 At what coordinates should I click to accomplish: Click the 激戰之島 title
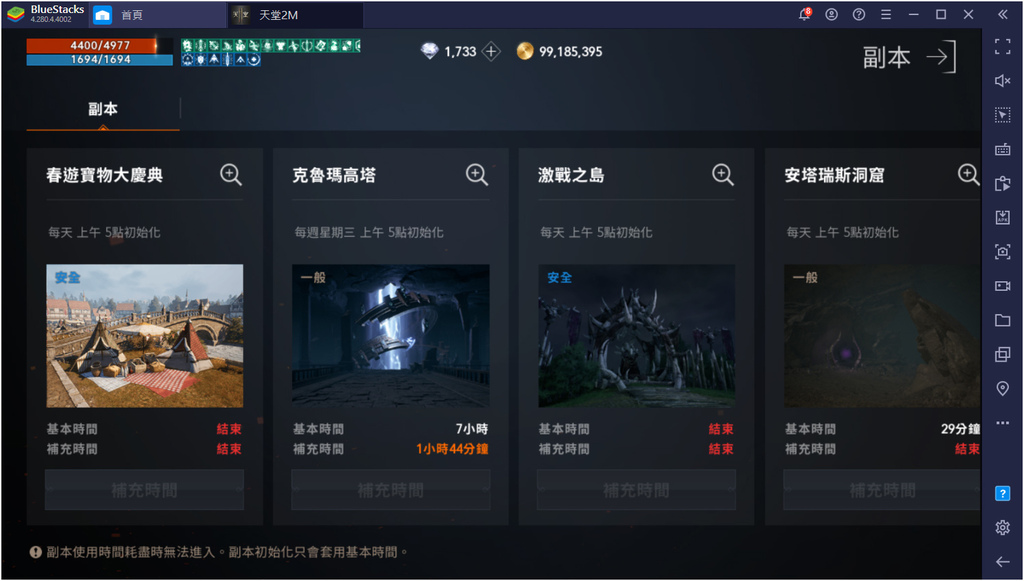(x=571, y=175)
